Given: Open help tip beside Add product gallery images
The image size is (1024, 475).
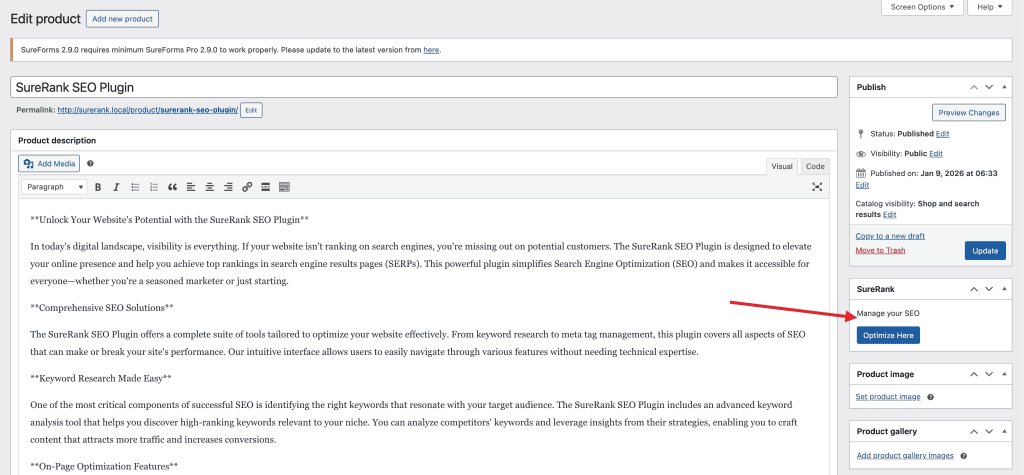Looking at the screenshot, I should [963, 455].
